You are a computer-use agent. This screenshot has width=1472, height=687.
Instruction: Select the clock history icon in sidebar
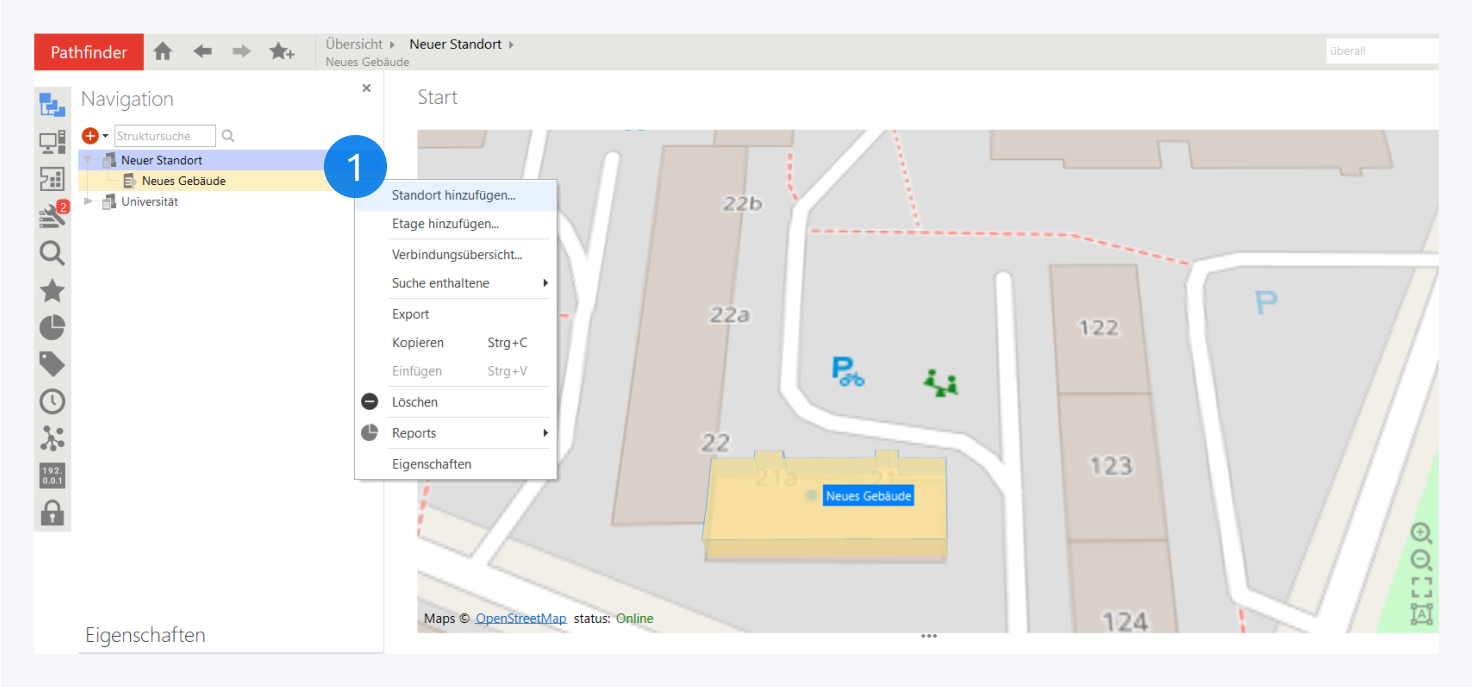click(x=52, y=401)
